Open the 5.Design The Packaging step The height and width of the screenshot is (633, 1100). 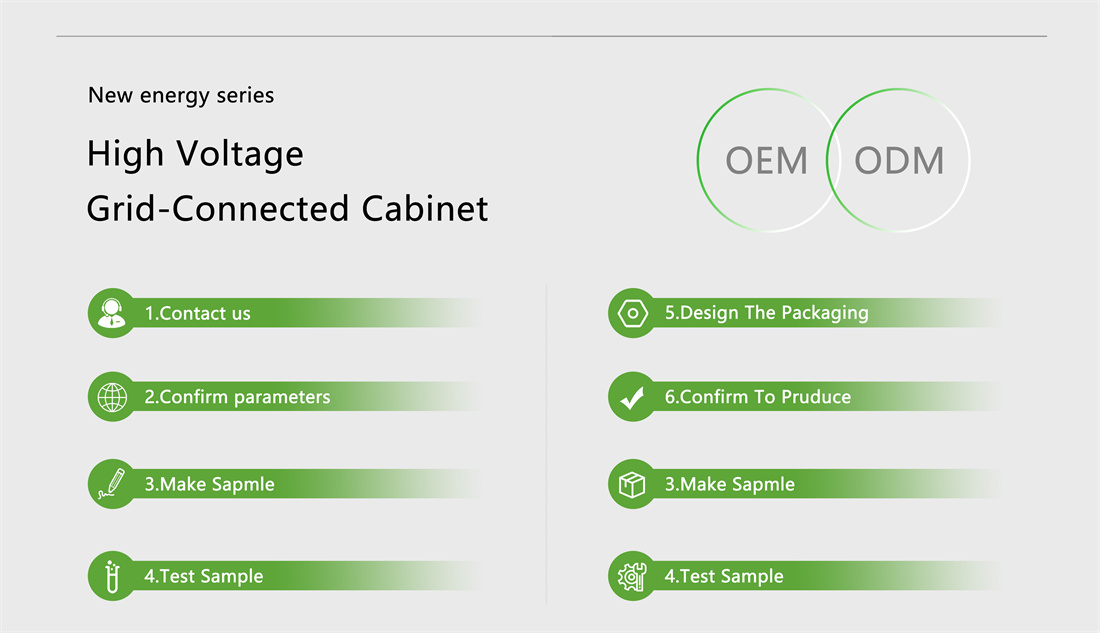[767, 313]
